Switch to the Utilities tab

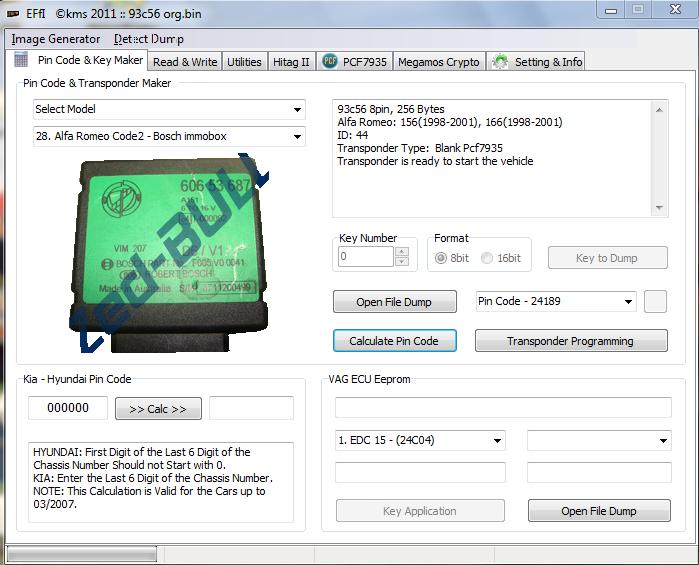pyautogui.click(x=244, y=62)
